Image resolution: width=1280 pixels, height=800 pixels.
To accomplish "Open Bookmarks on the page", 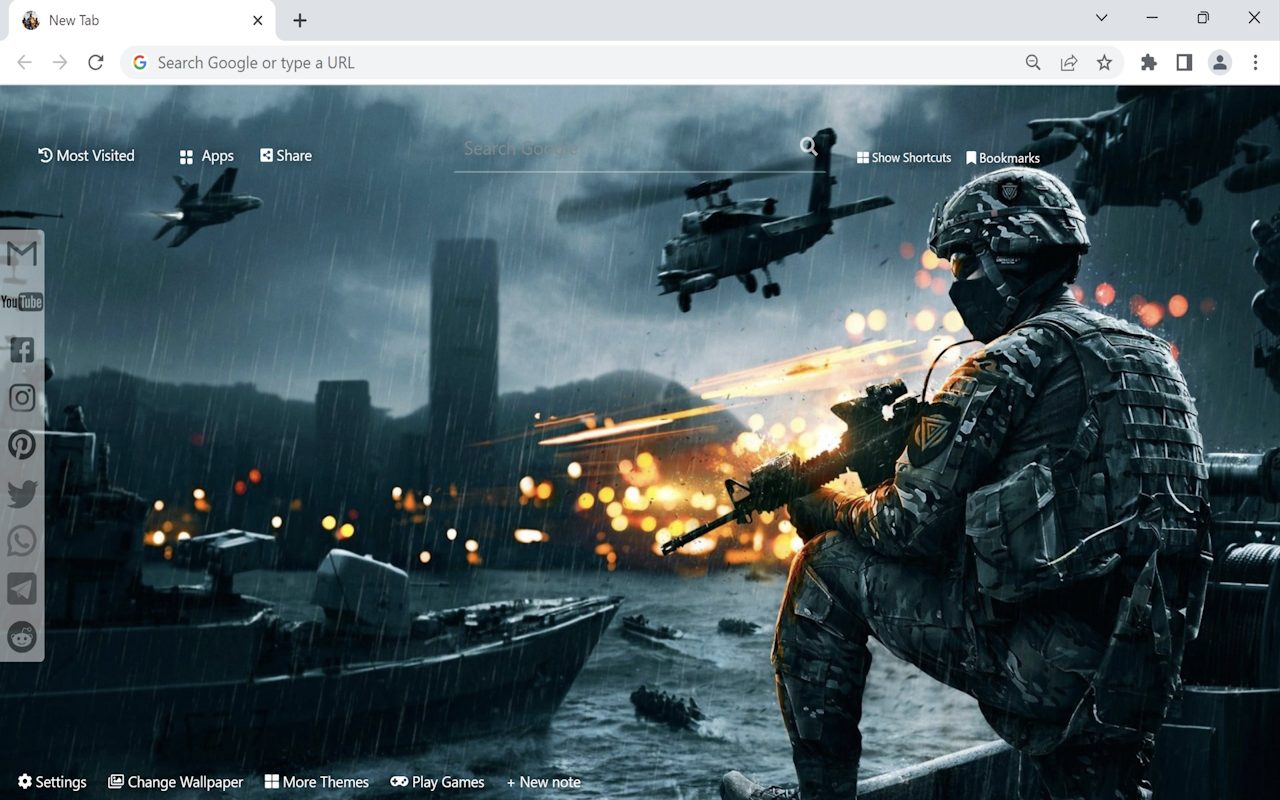I will pos(1003,158).
